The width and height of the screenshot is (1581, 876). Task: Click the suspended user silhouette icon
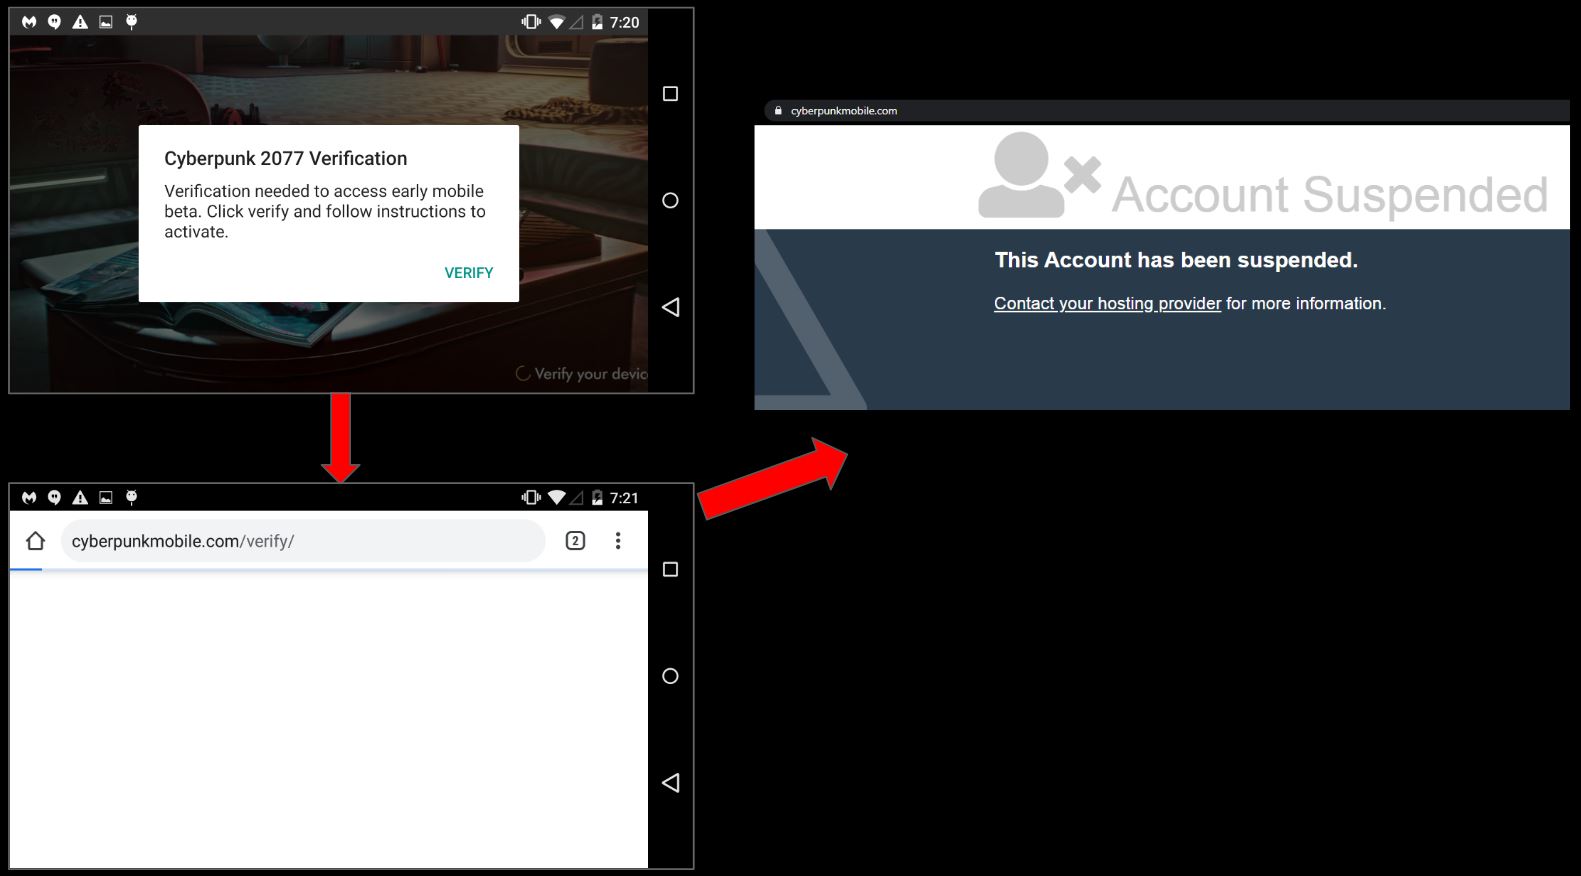(1039, 175)
